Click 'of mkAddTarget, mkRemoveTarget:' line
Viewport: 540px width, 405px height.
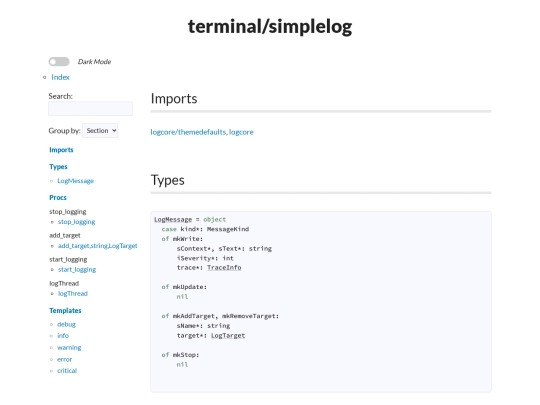point(220,316)
